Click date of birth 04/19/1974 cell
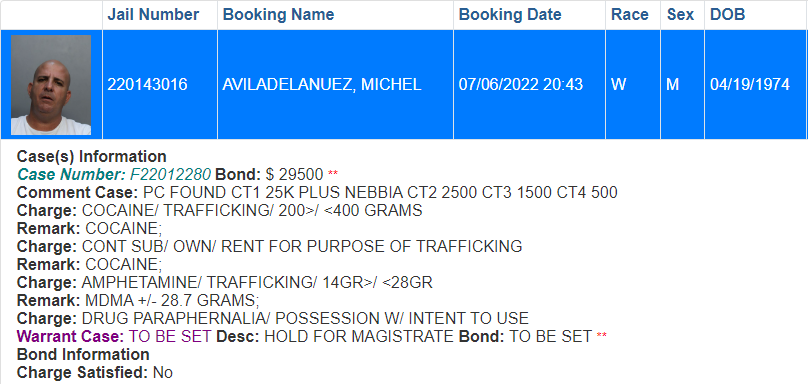The image size is (808, 384). pos(755,85)
